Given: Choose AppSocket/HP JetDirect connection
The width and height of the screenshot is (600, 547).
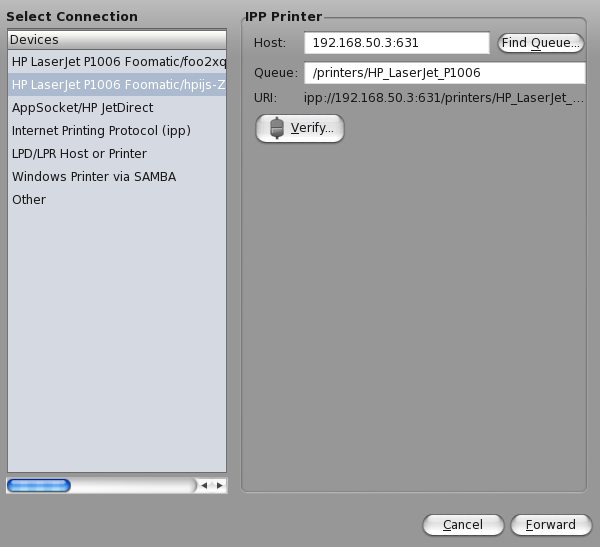Looking at the screenshot, I should (117, 108).
